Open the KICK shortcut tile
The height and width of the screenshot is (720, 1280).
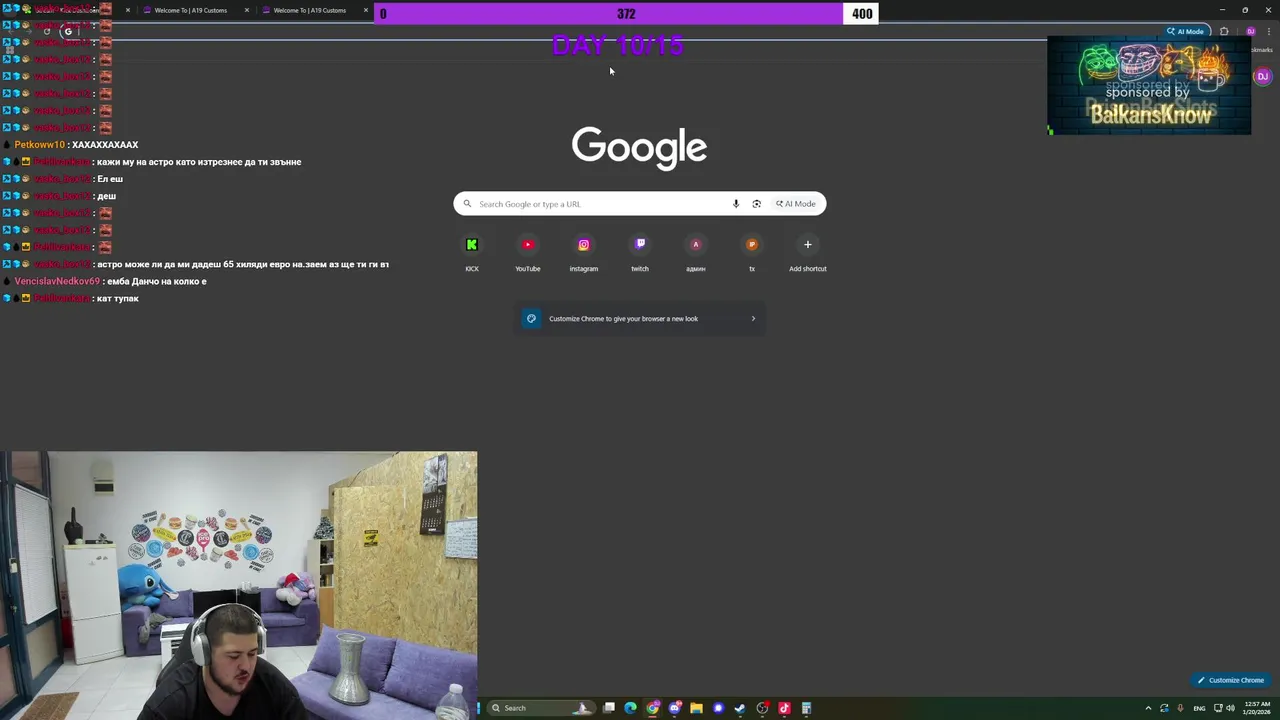[472, 253]
